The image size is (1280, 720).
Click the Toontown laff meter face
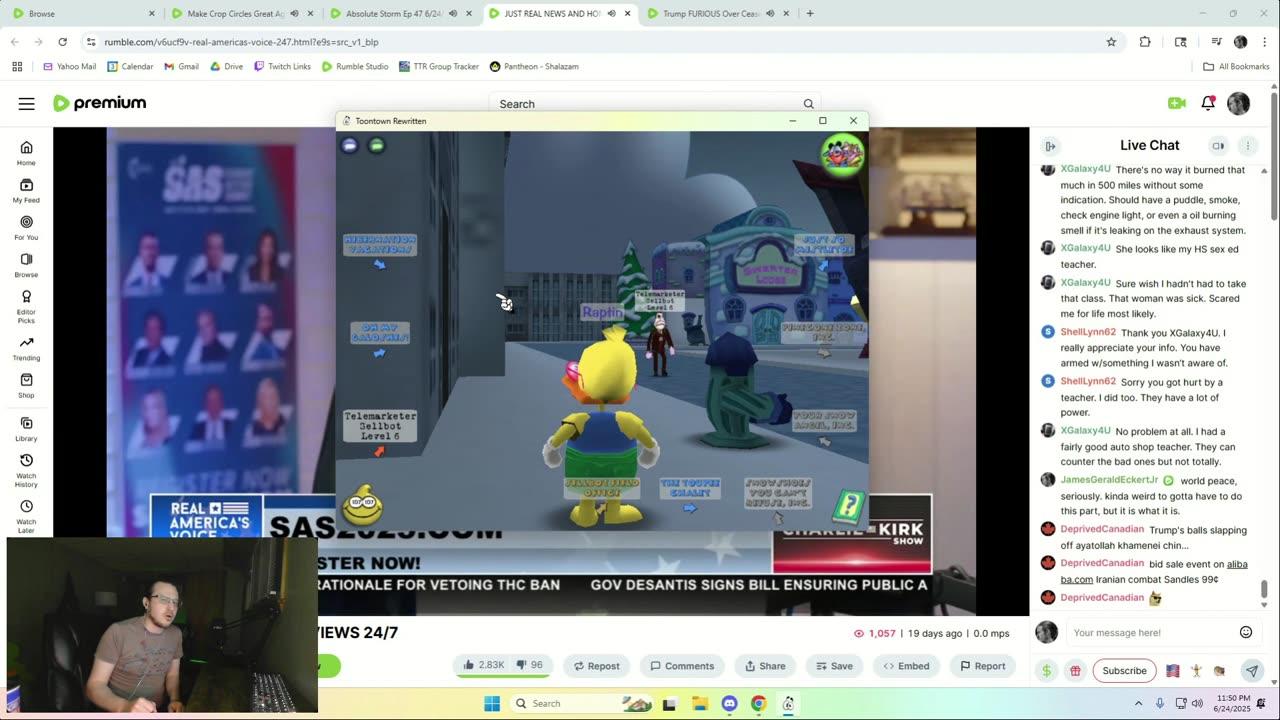tap(362, 507)
